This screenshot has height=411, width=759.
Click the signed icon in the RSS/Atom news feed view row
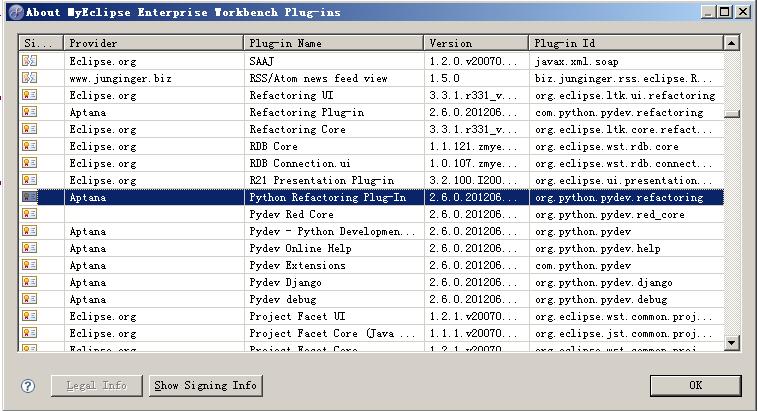29,77
